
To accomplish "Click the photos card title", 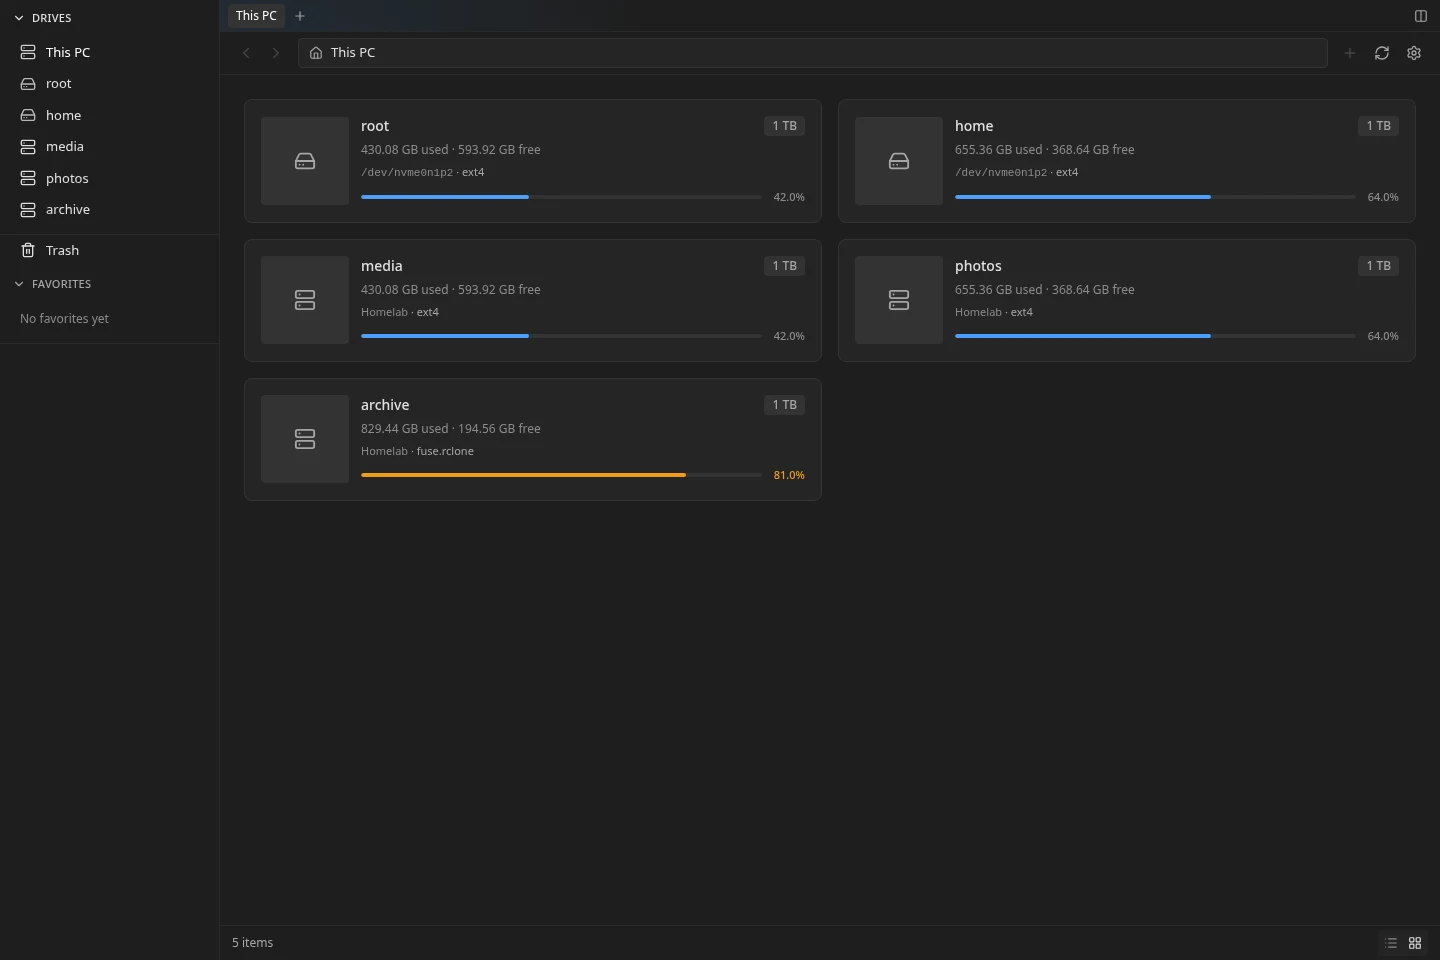I will pyautogui.click(x=978, y=266).
